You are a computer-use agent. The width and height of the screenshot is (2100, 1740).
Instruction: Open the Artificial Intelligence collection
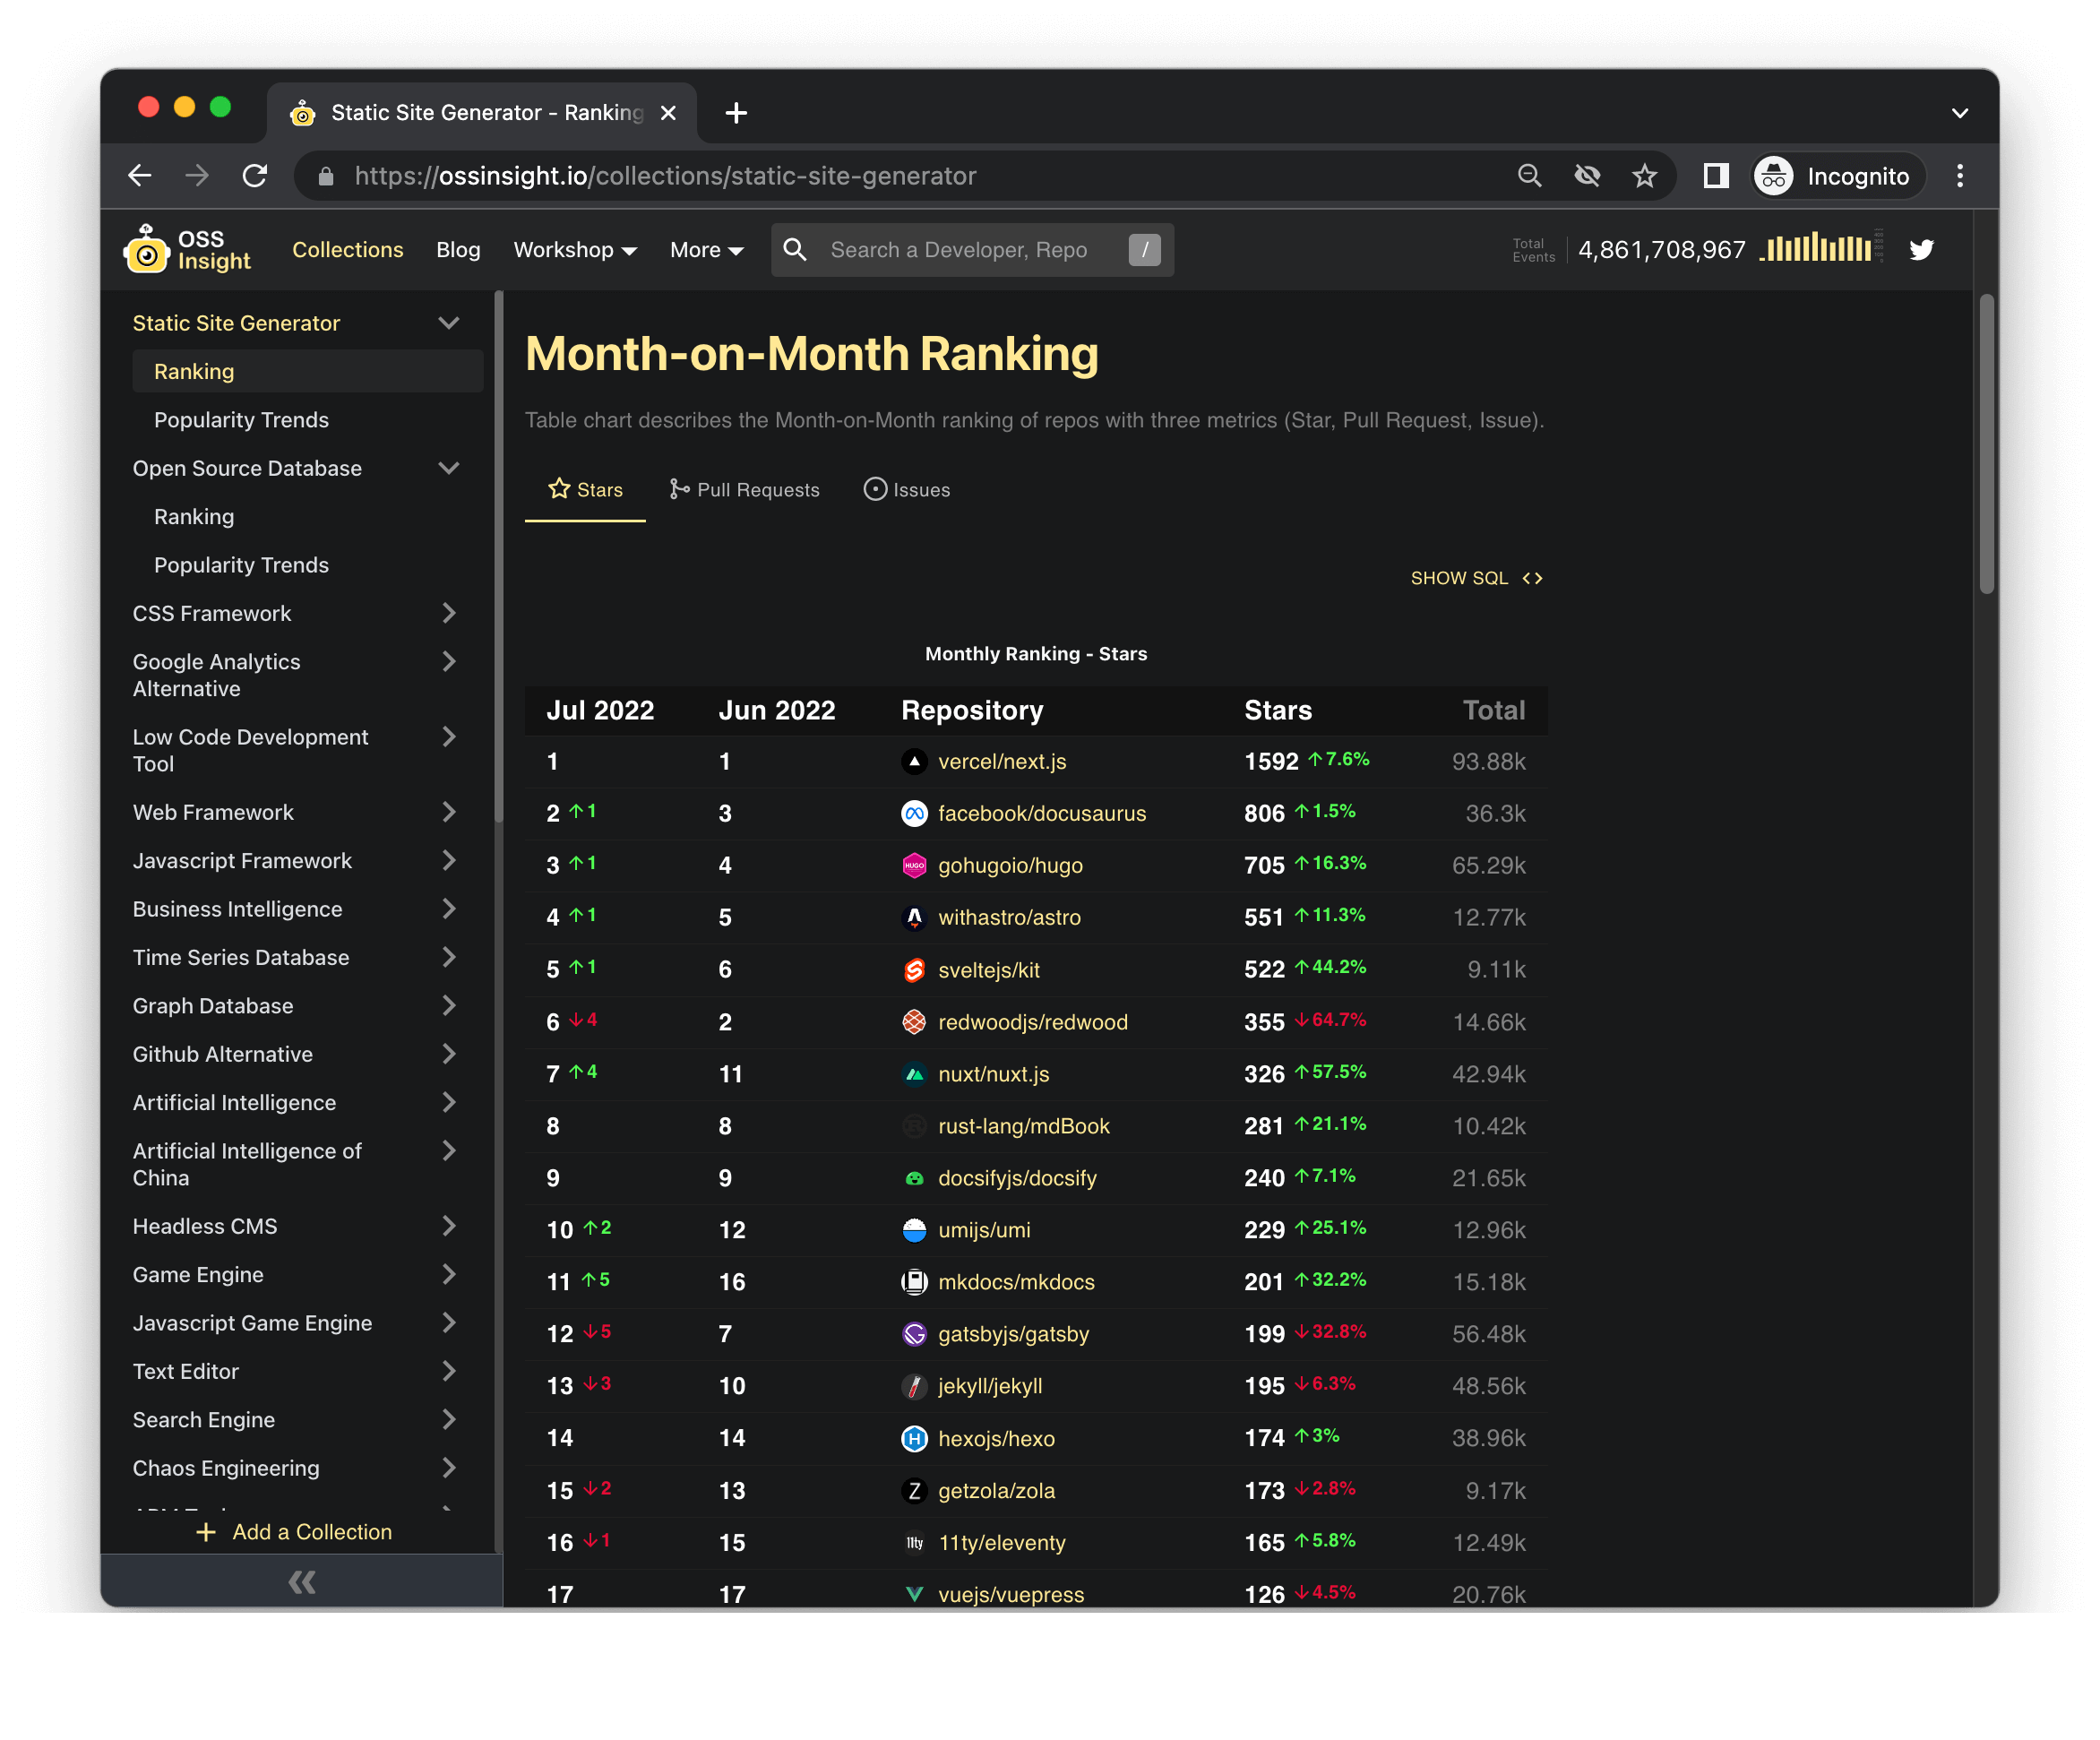234,1102
